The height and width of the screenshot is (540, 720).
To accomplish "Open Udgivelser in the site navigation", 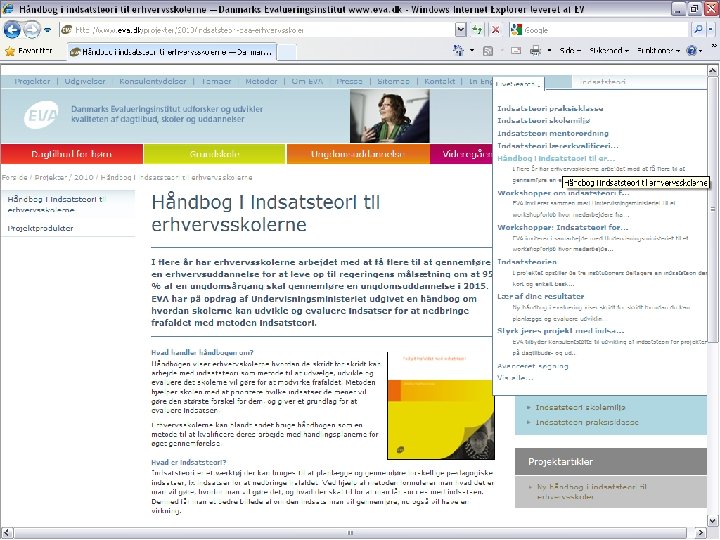I will pyautogui.click(x=85, y=81).
